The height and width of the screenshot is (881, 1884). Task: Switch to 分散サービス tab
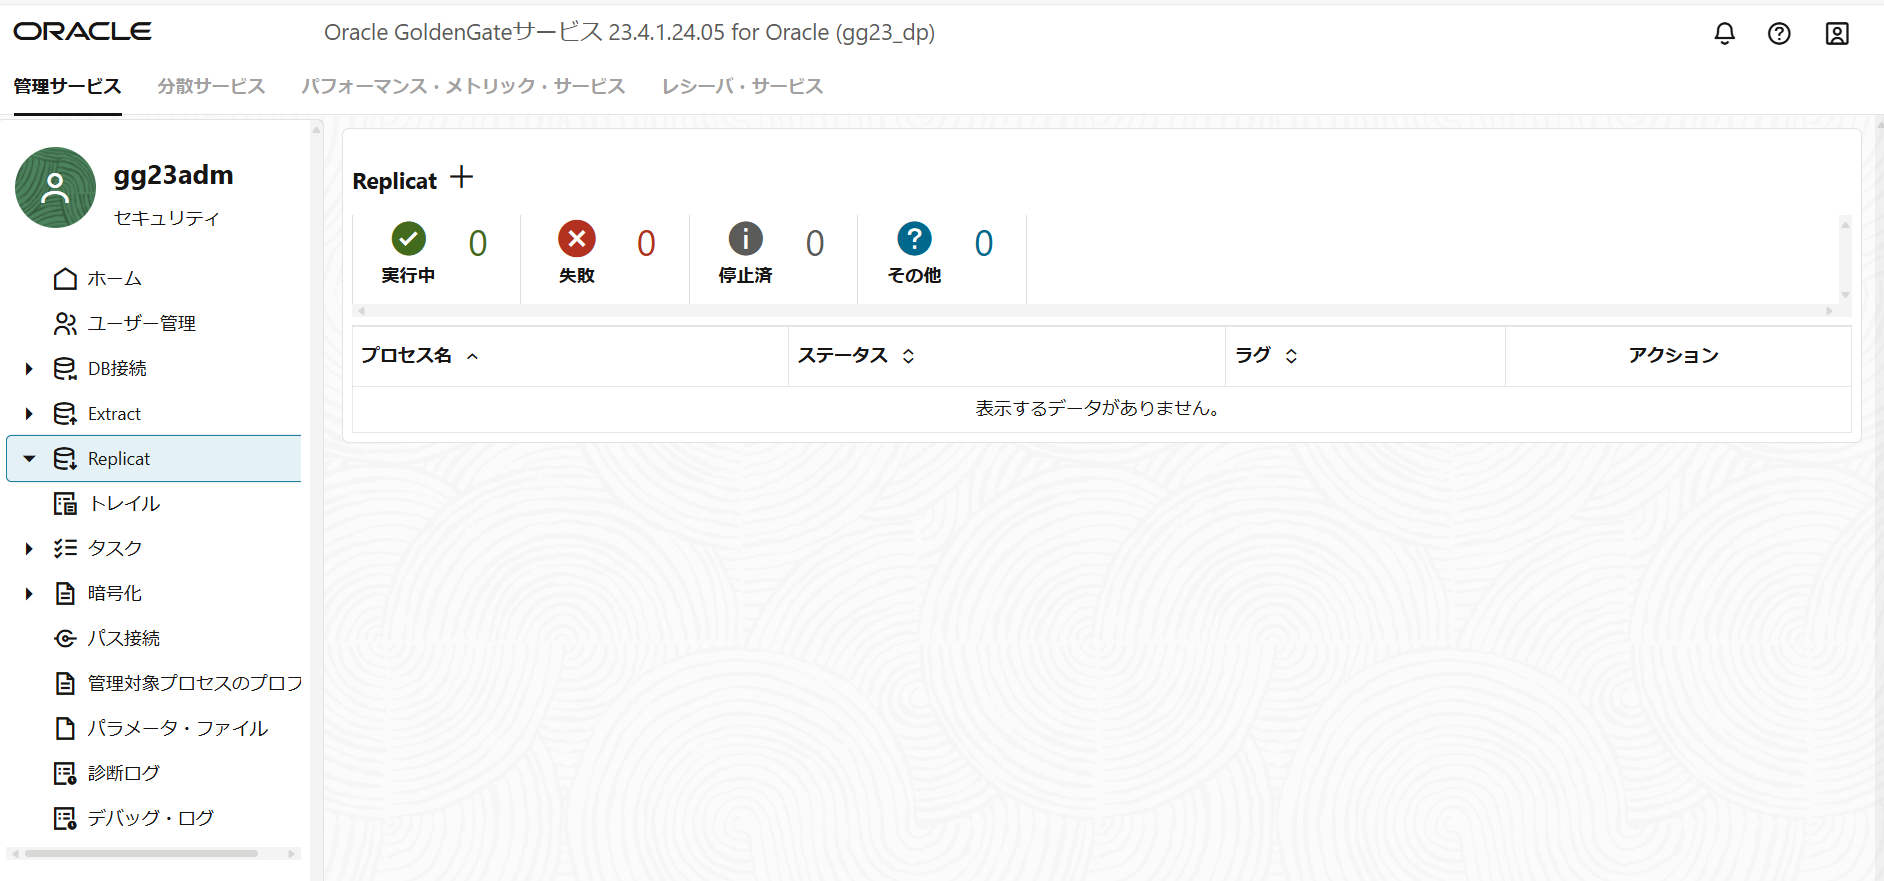pos(211,86)
